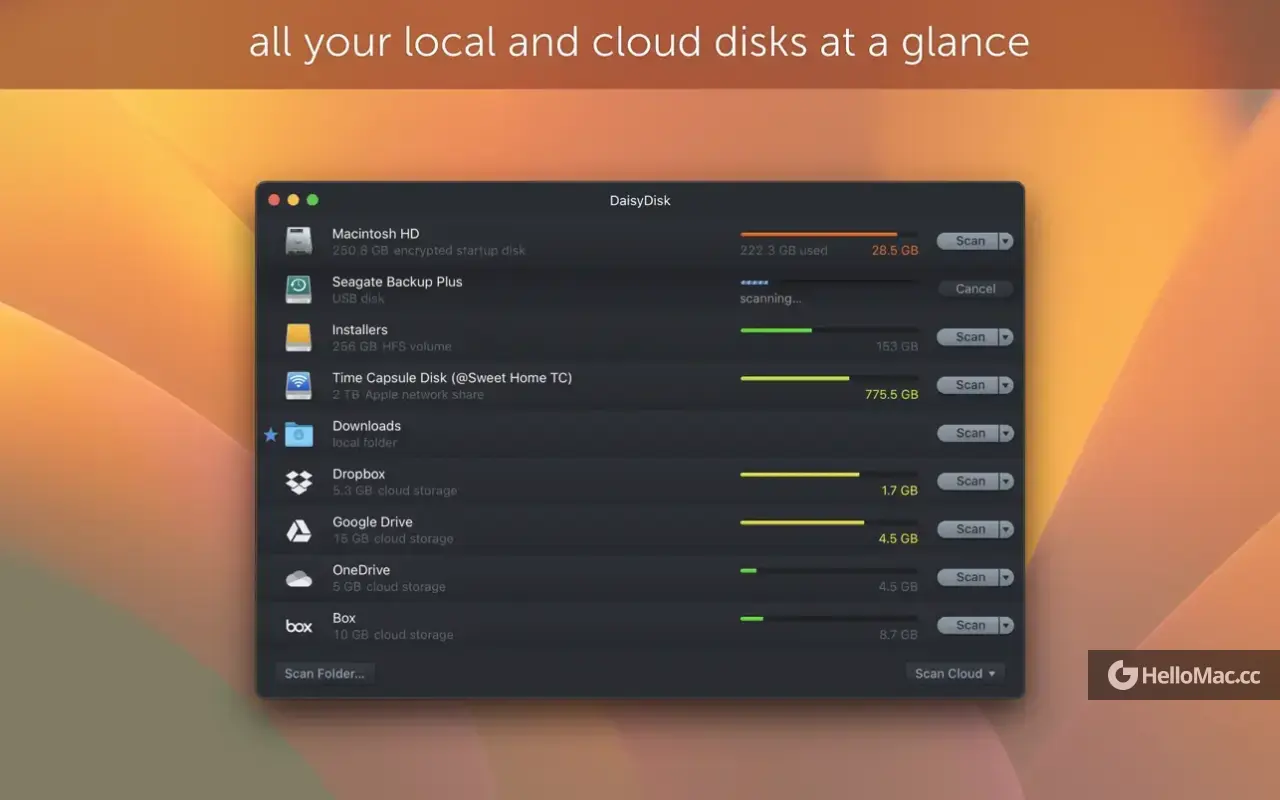Click the DaisyDisk window title
This screenshot has height=800, width=1280.
pos(640,200)
